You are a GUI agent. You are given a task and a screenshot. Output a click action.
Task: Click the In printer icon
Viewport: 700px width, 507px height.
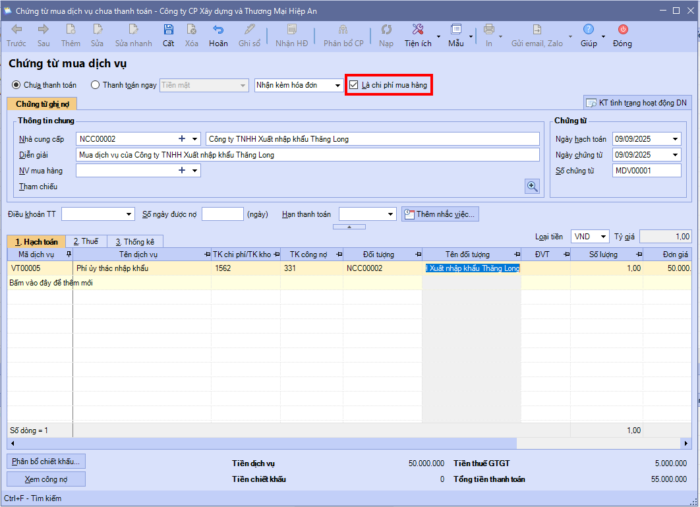click(x=489, y=29)
